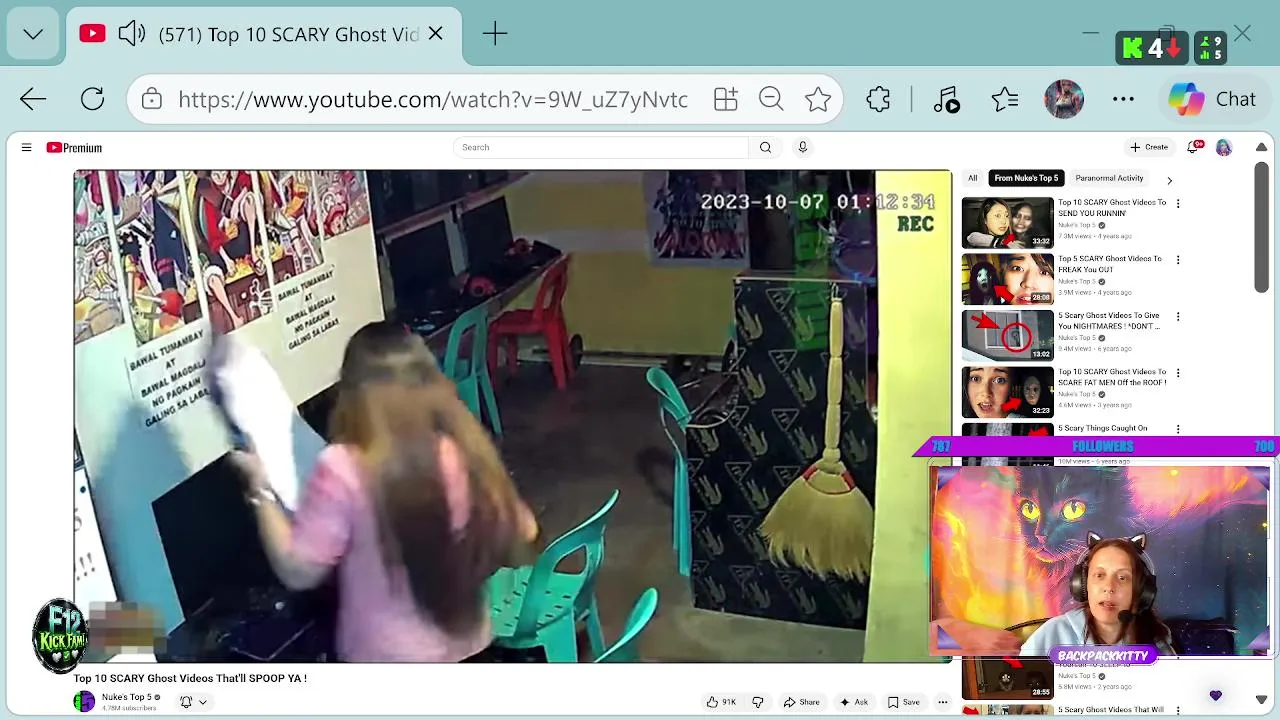Open browser extensions puzzle icon

pyautogui.click(x=878, y=99)
